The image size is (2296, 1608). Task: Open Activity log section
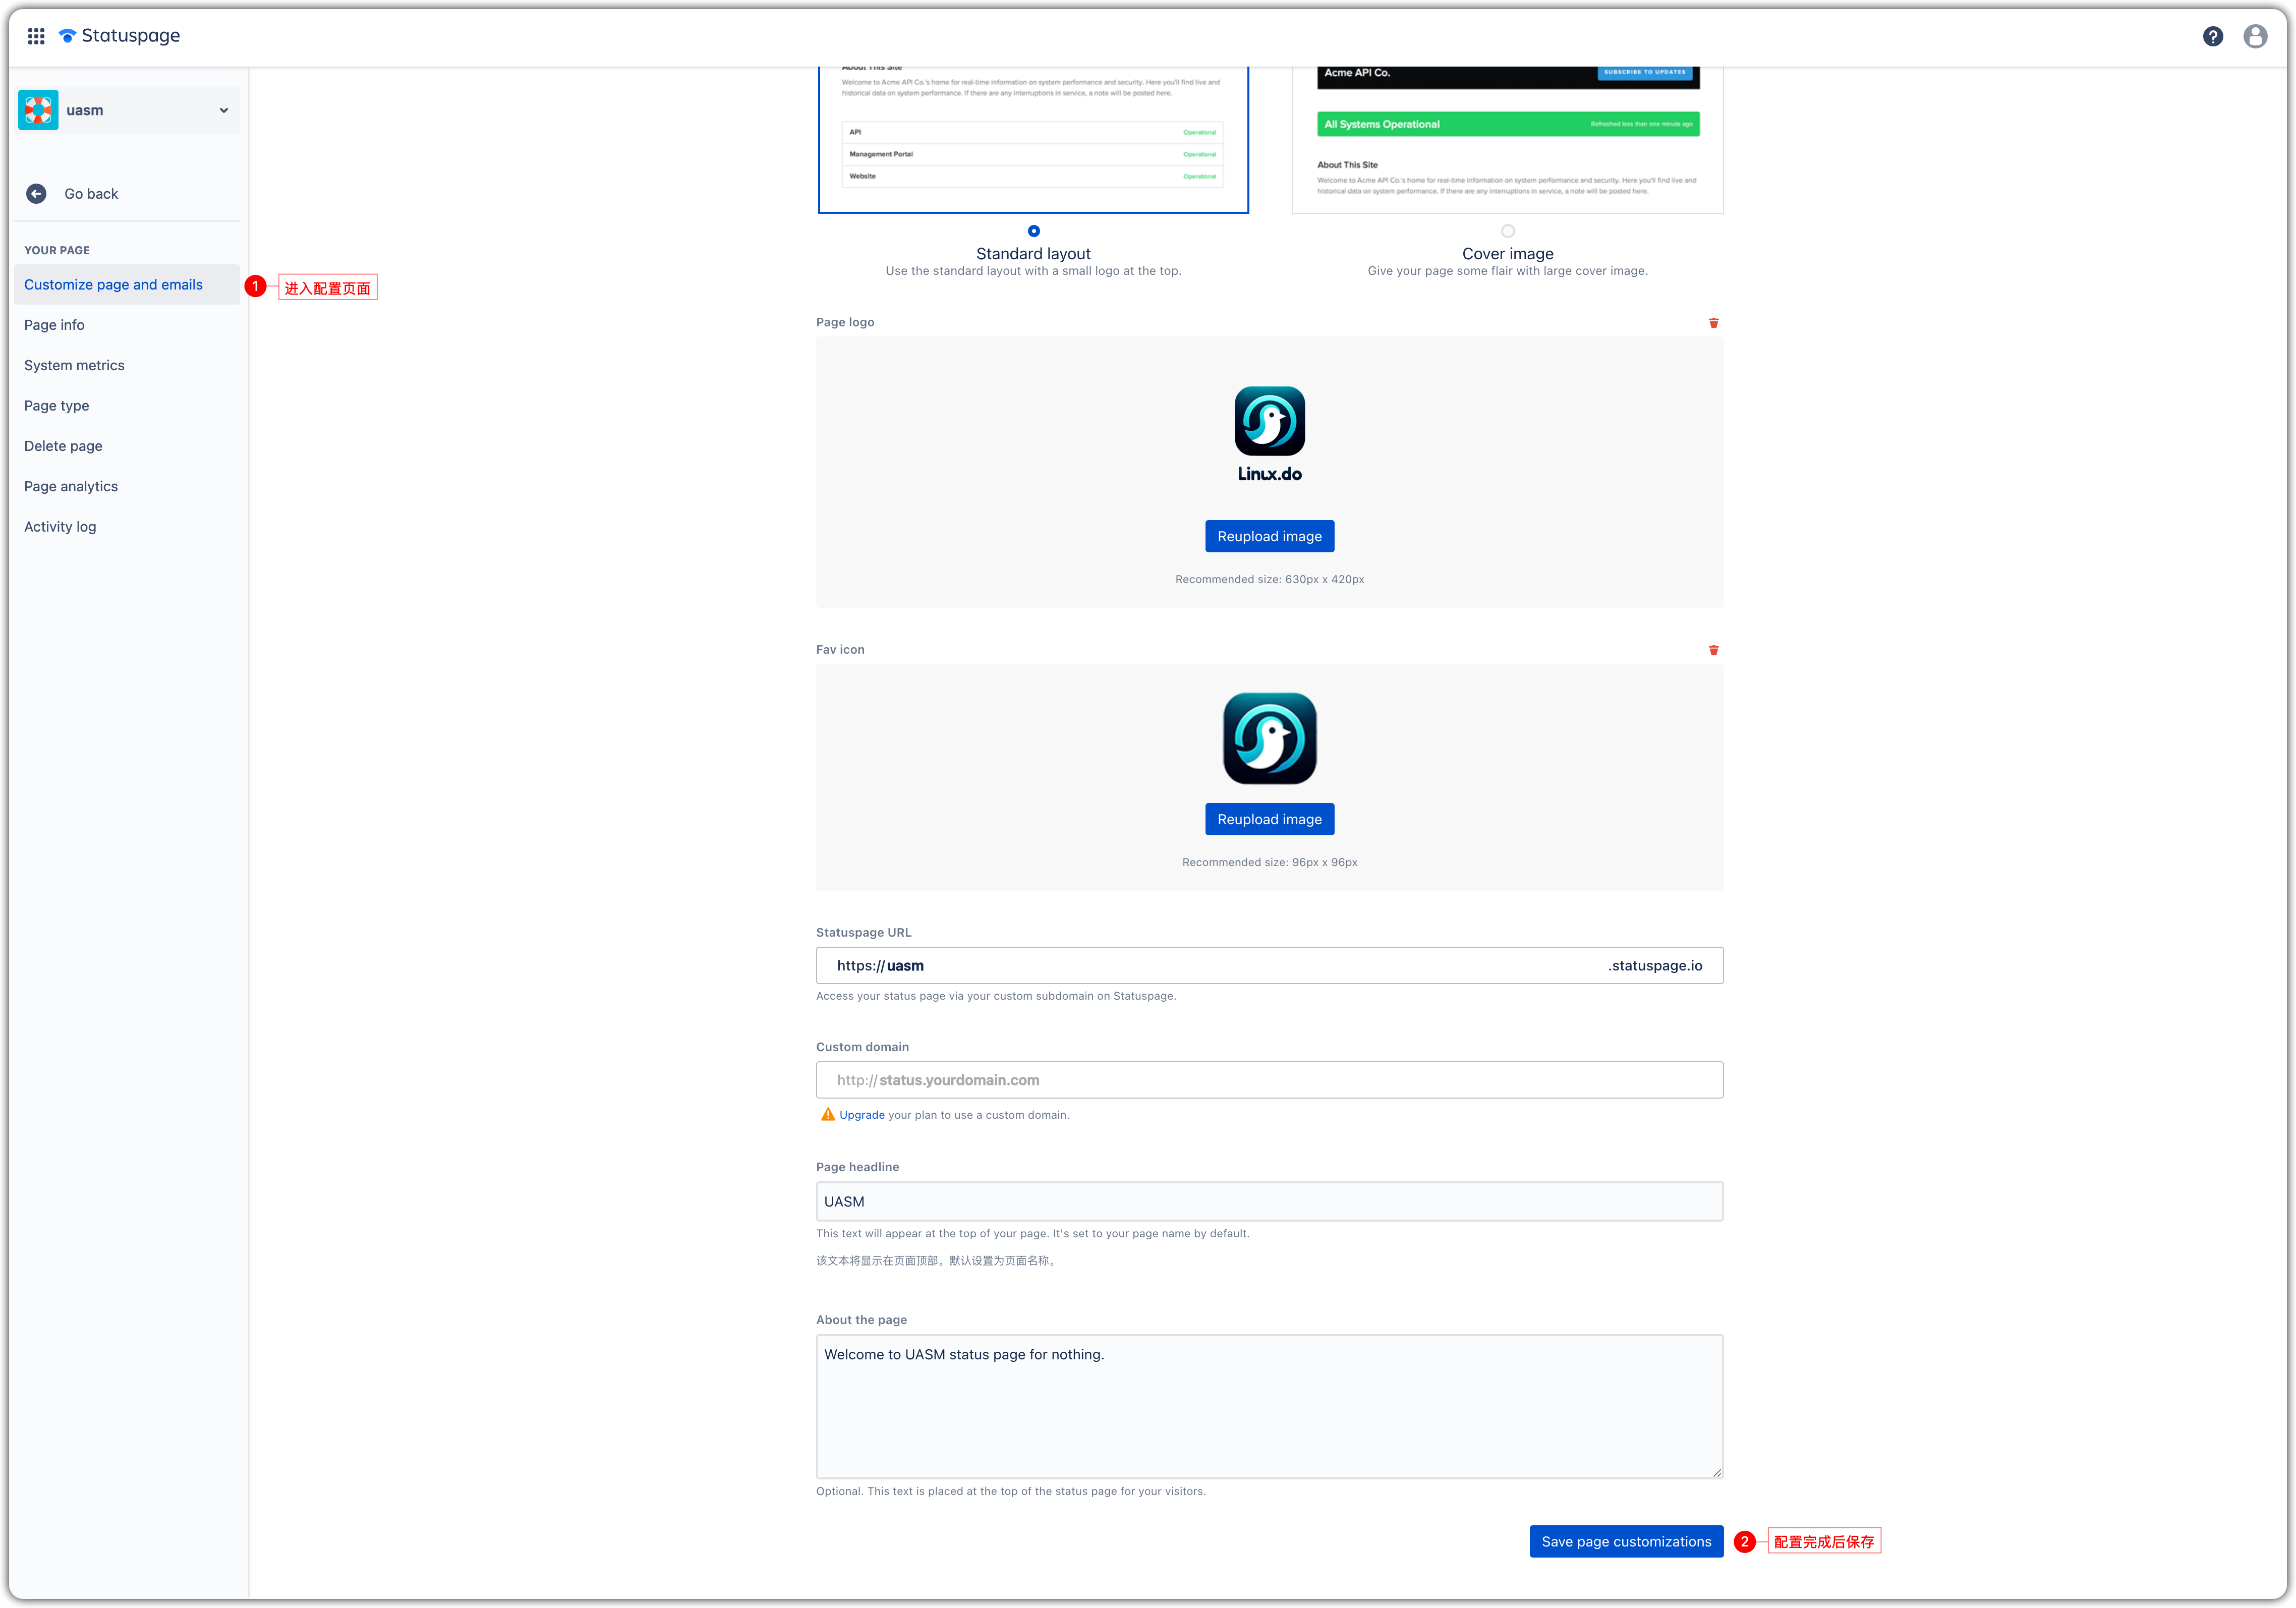(60, 527)
